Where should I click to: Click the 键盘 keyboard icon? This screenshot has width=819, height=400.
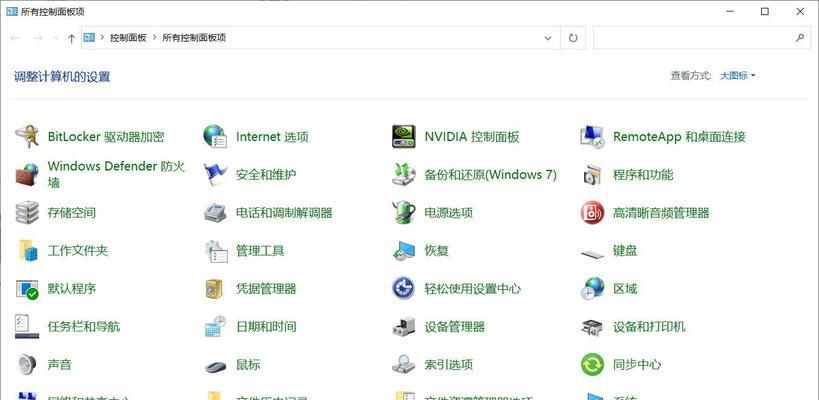click(x=592, y=254)
